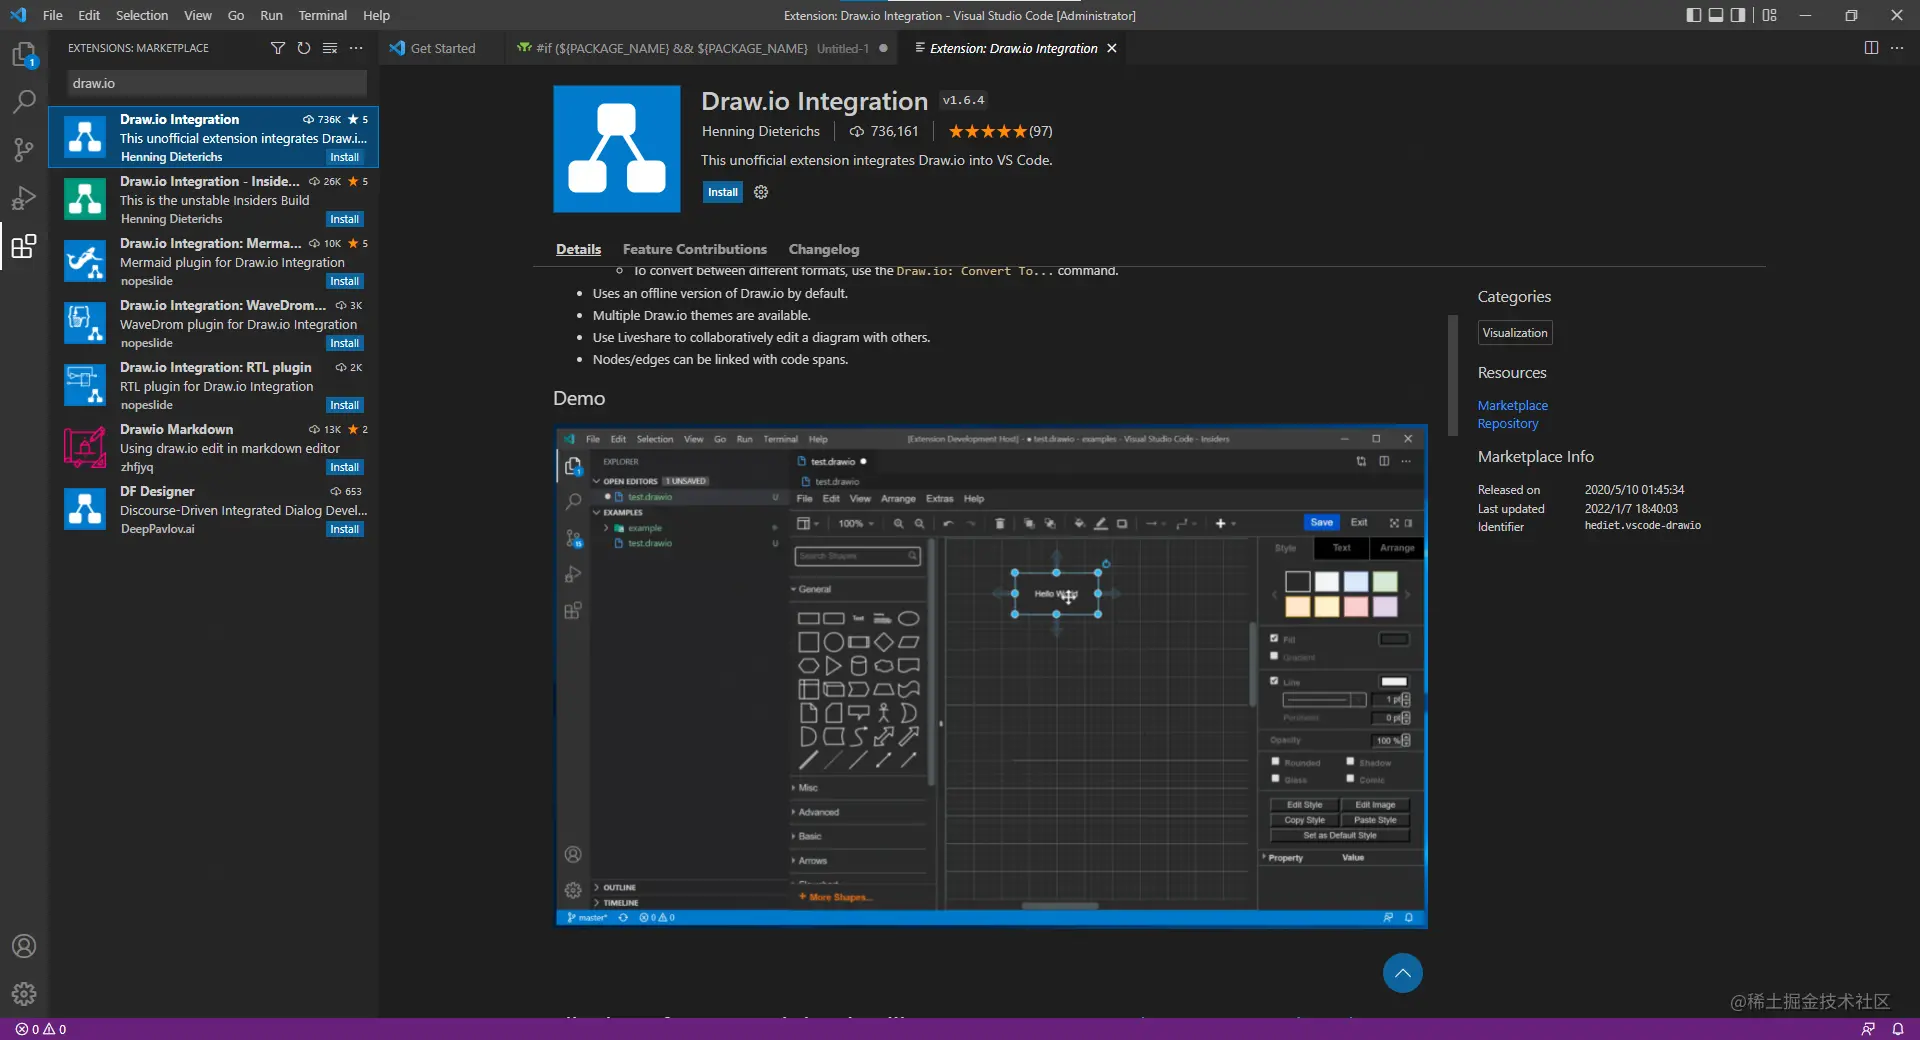Viewport: 1920px width, 1040px height.
Task: Toggle the secondary side bar layout button
Action: 1738,15
